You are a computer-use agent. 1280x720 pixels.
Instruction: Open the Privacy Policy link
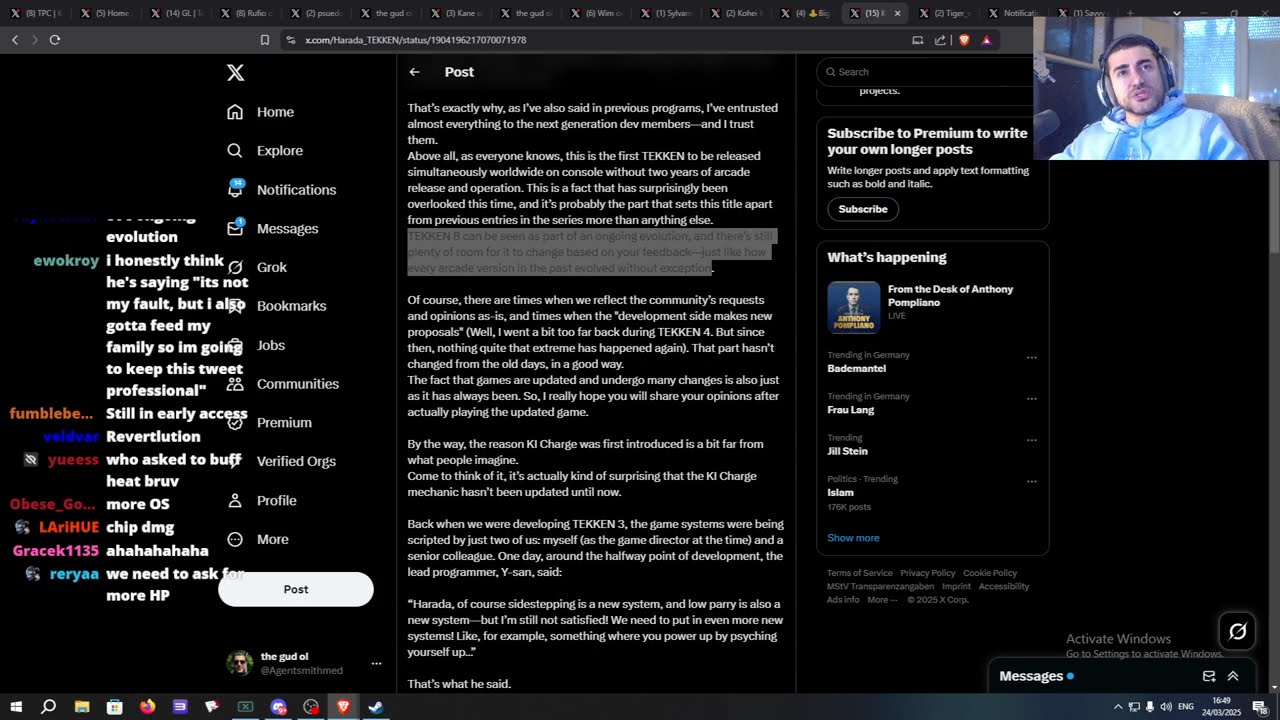click(x=927, y=573)
